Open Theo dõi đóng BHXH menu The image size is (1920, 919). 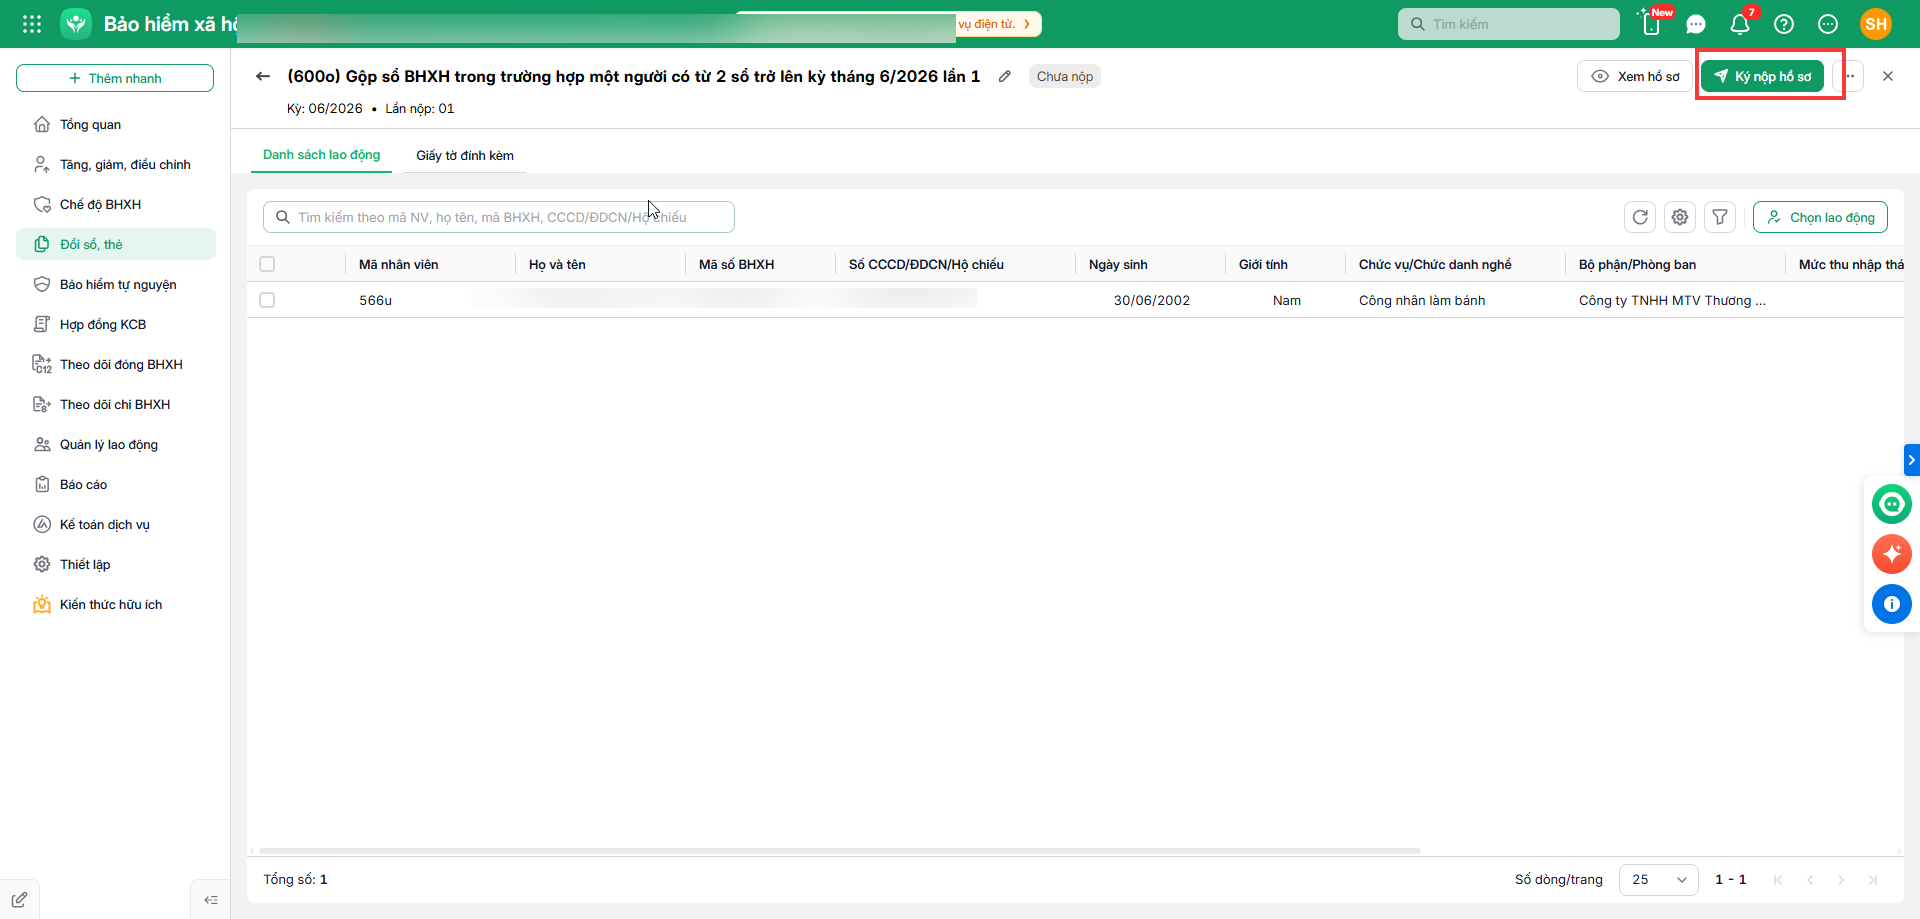pos(116,364)
